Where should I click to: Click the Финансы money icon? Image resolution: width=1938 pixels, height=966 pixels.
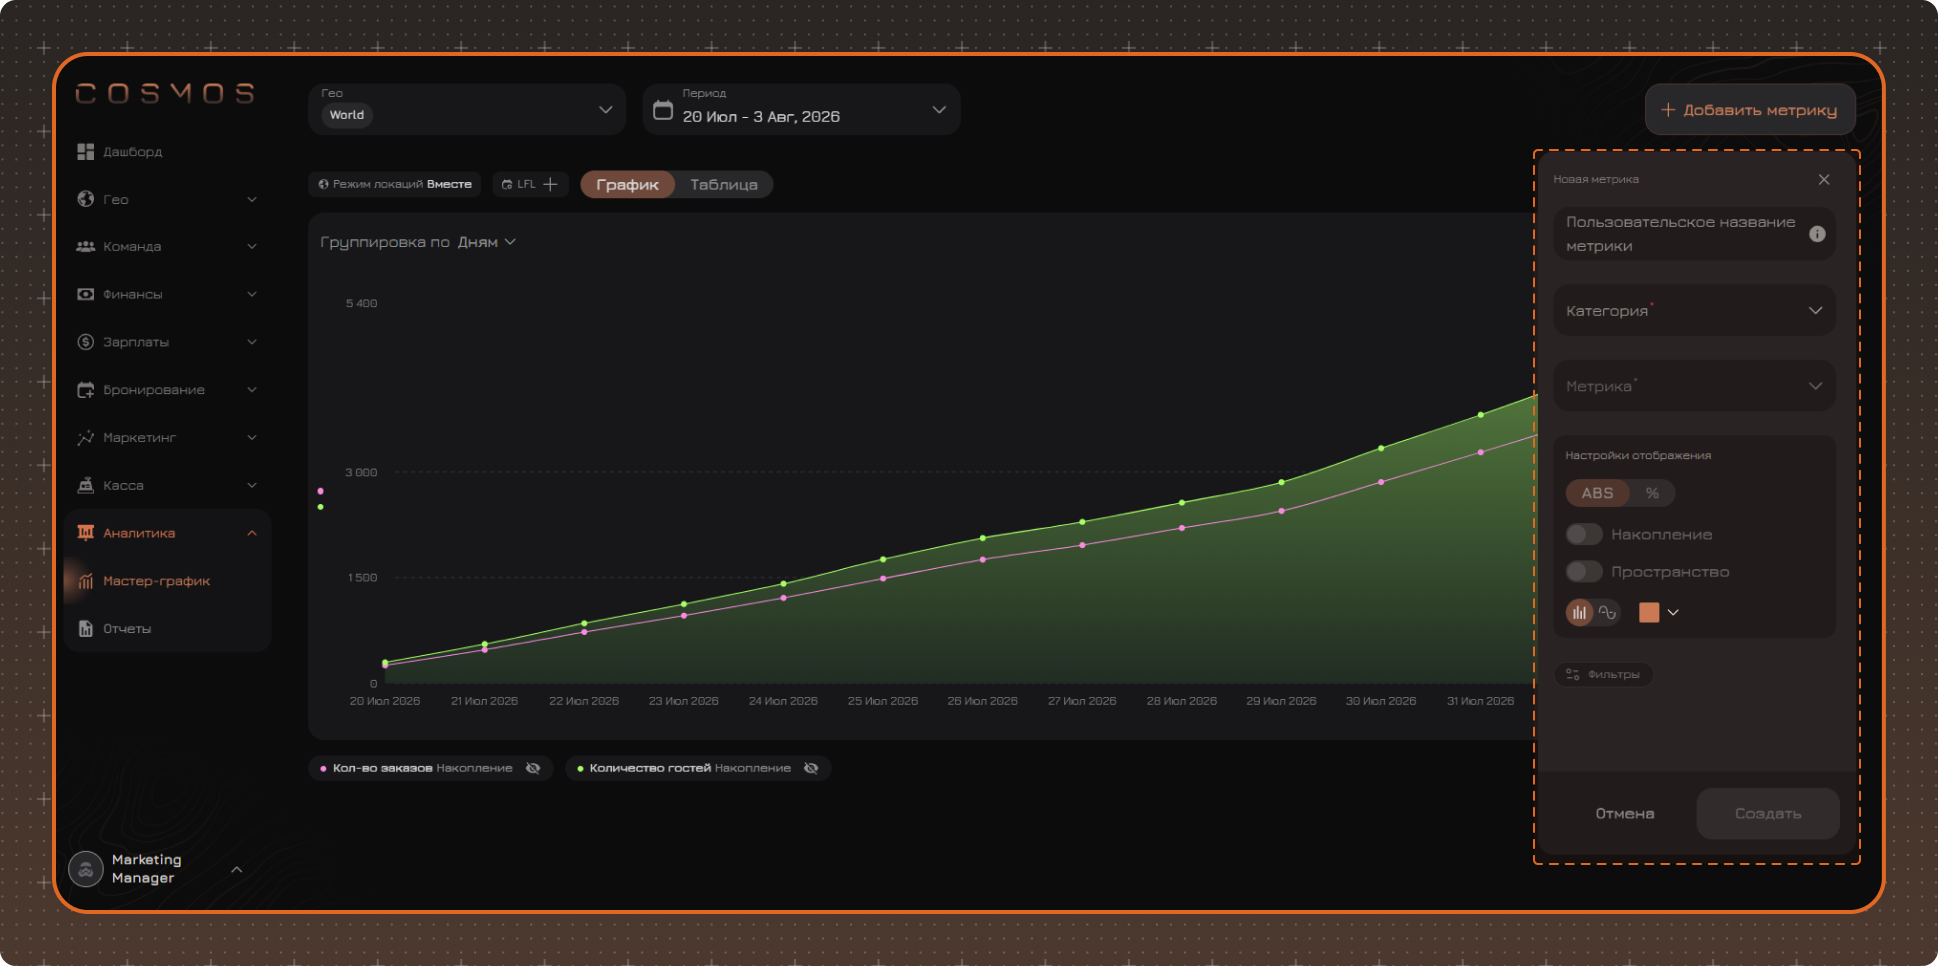(x=86, y=294)
